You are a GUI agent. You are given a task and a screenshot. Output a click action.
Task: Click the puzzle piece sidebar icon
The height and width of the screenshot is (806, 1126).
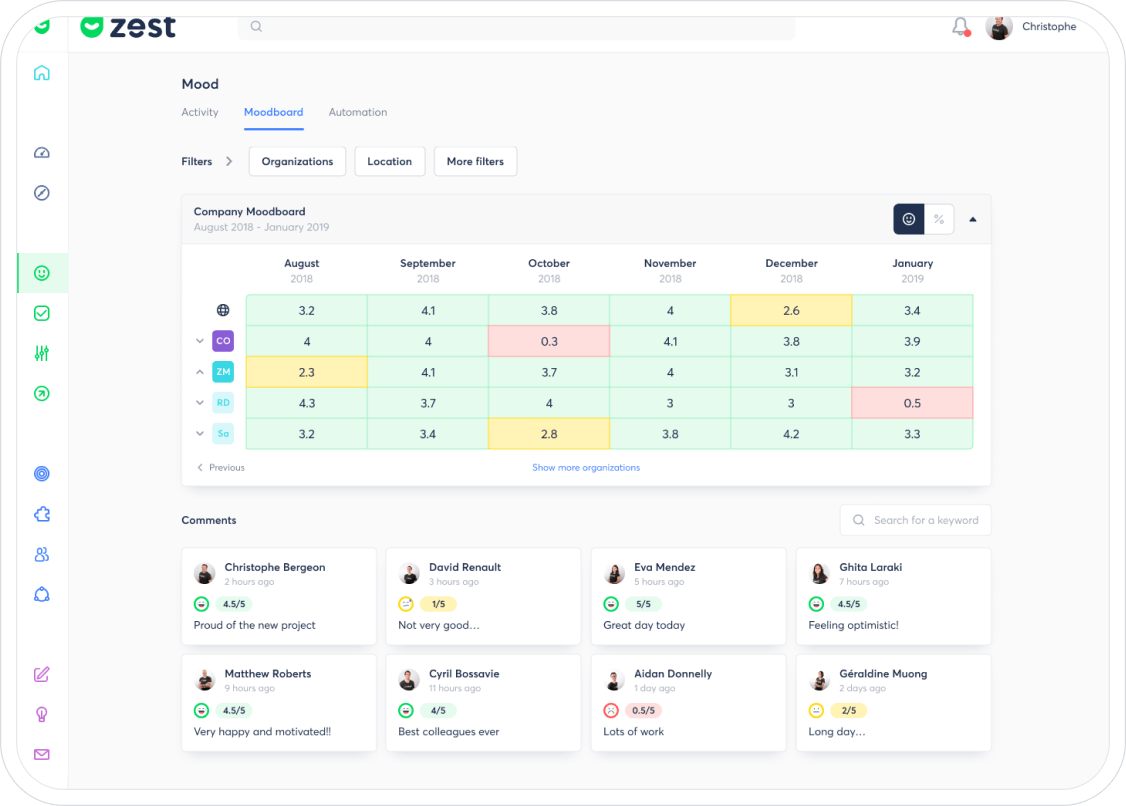click(x=41, y=514)
